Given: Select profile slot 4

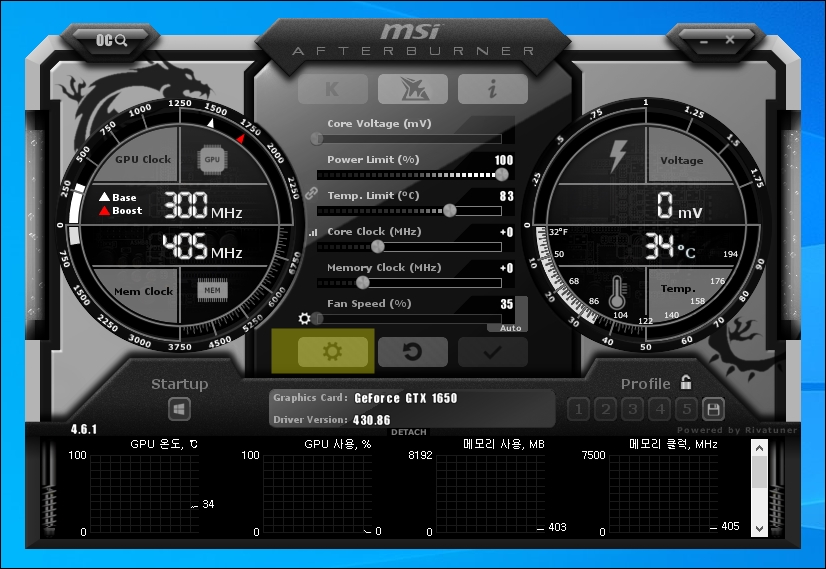Looking at the screenshot, I should pos(660,409).
